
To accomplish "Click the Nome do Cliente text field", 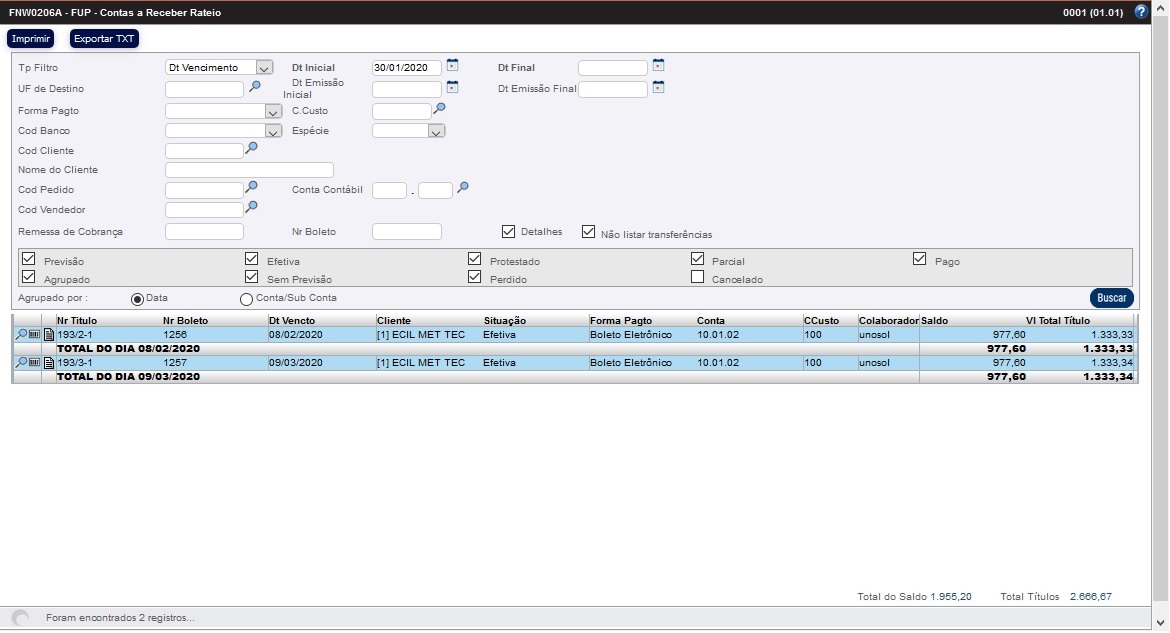I will click(249, 170).
